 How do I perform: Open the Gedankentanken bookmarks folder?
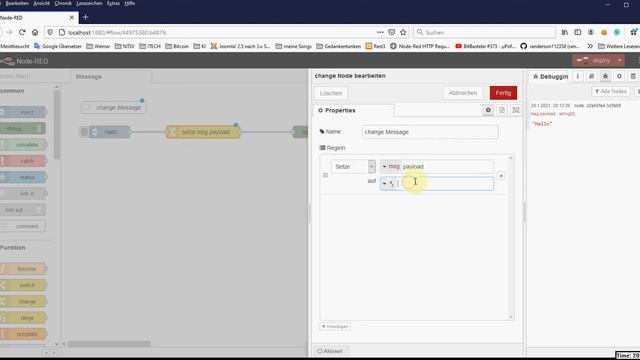pos(339,46)
